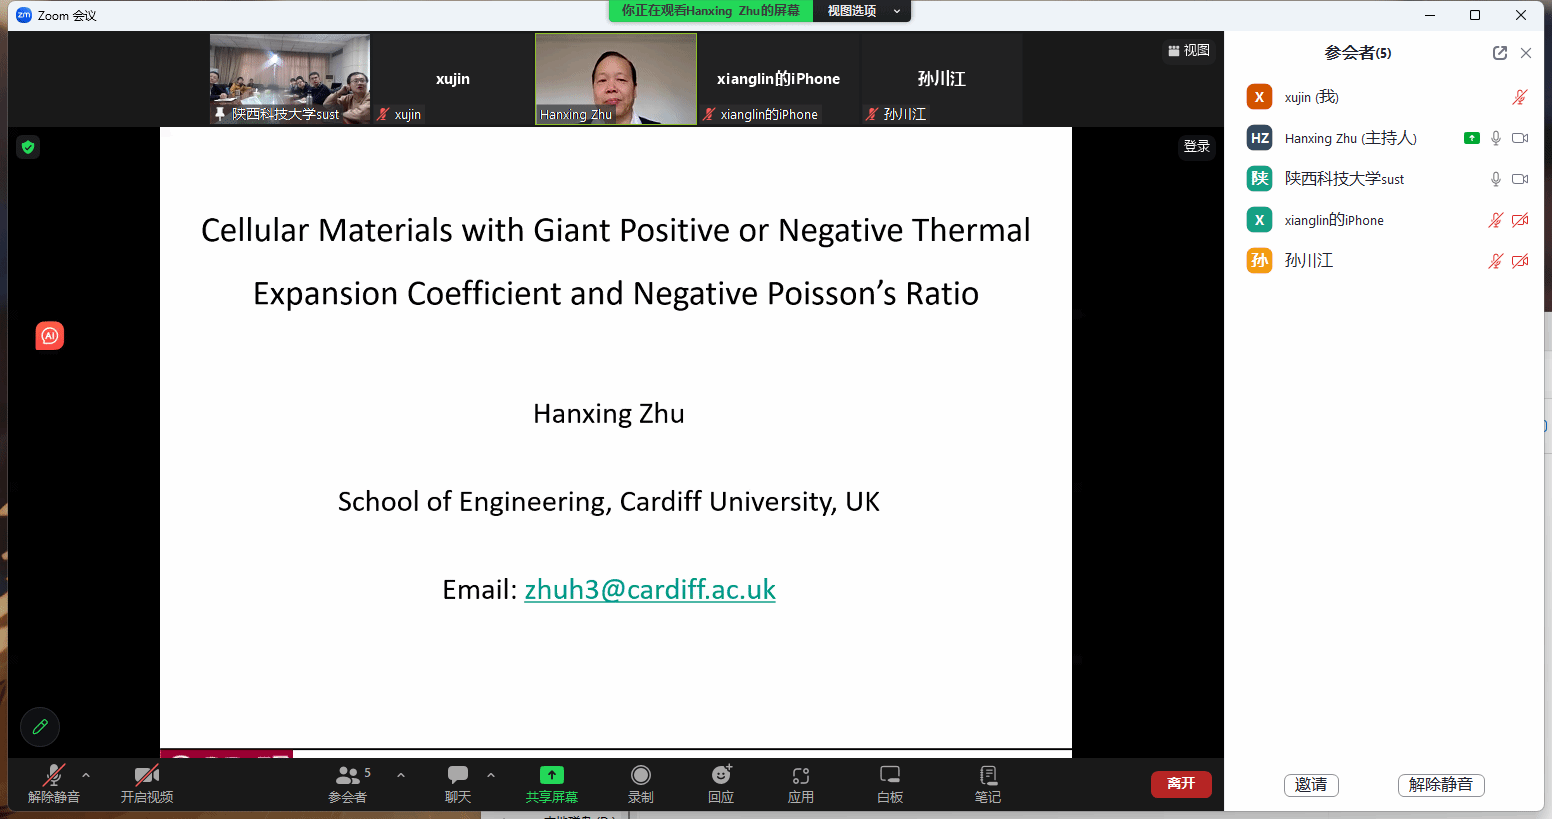Select Hanxing Zhu's video thumbnail

(616, 79)
